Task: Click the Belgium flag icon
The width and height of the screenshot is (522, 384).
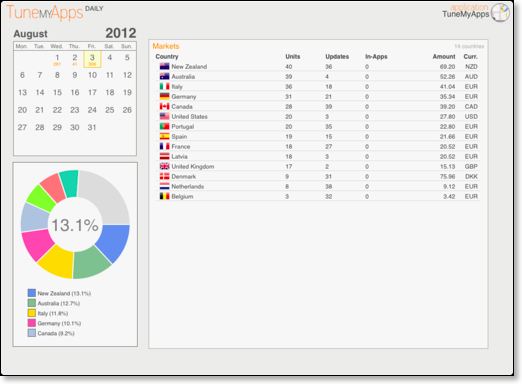Action: pyautogui.click(x=164, y=196)
